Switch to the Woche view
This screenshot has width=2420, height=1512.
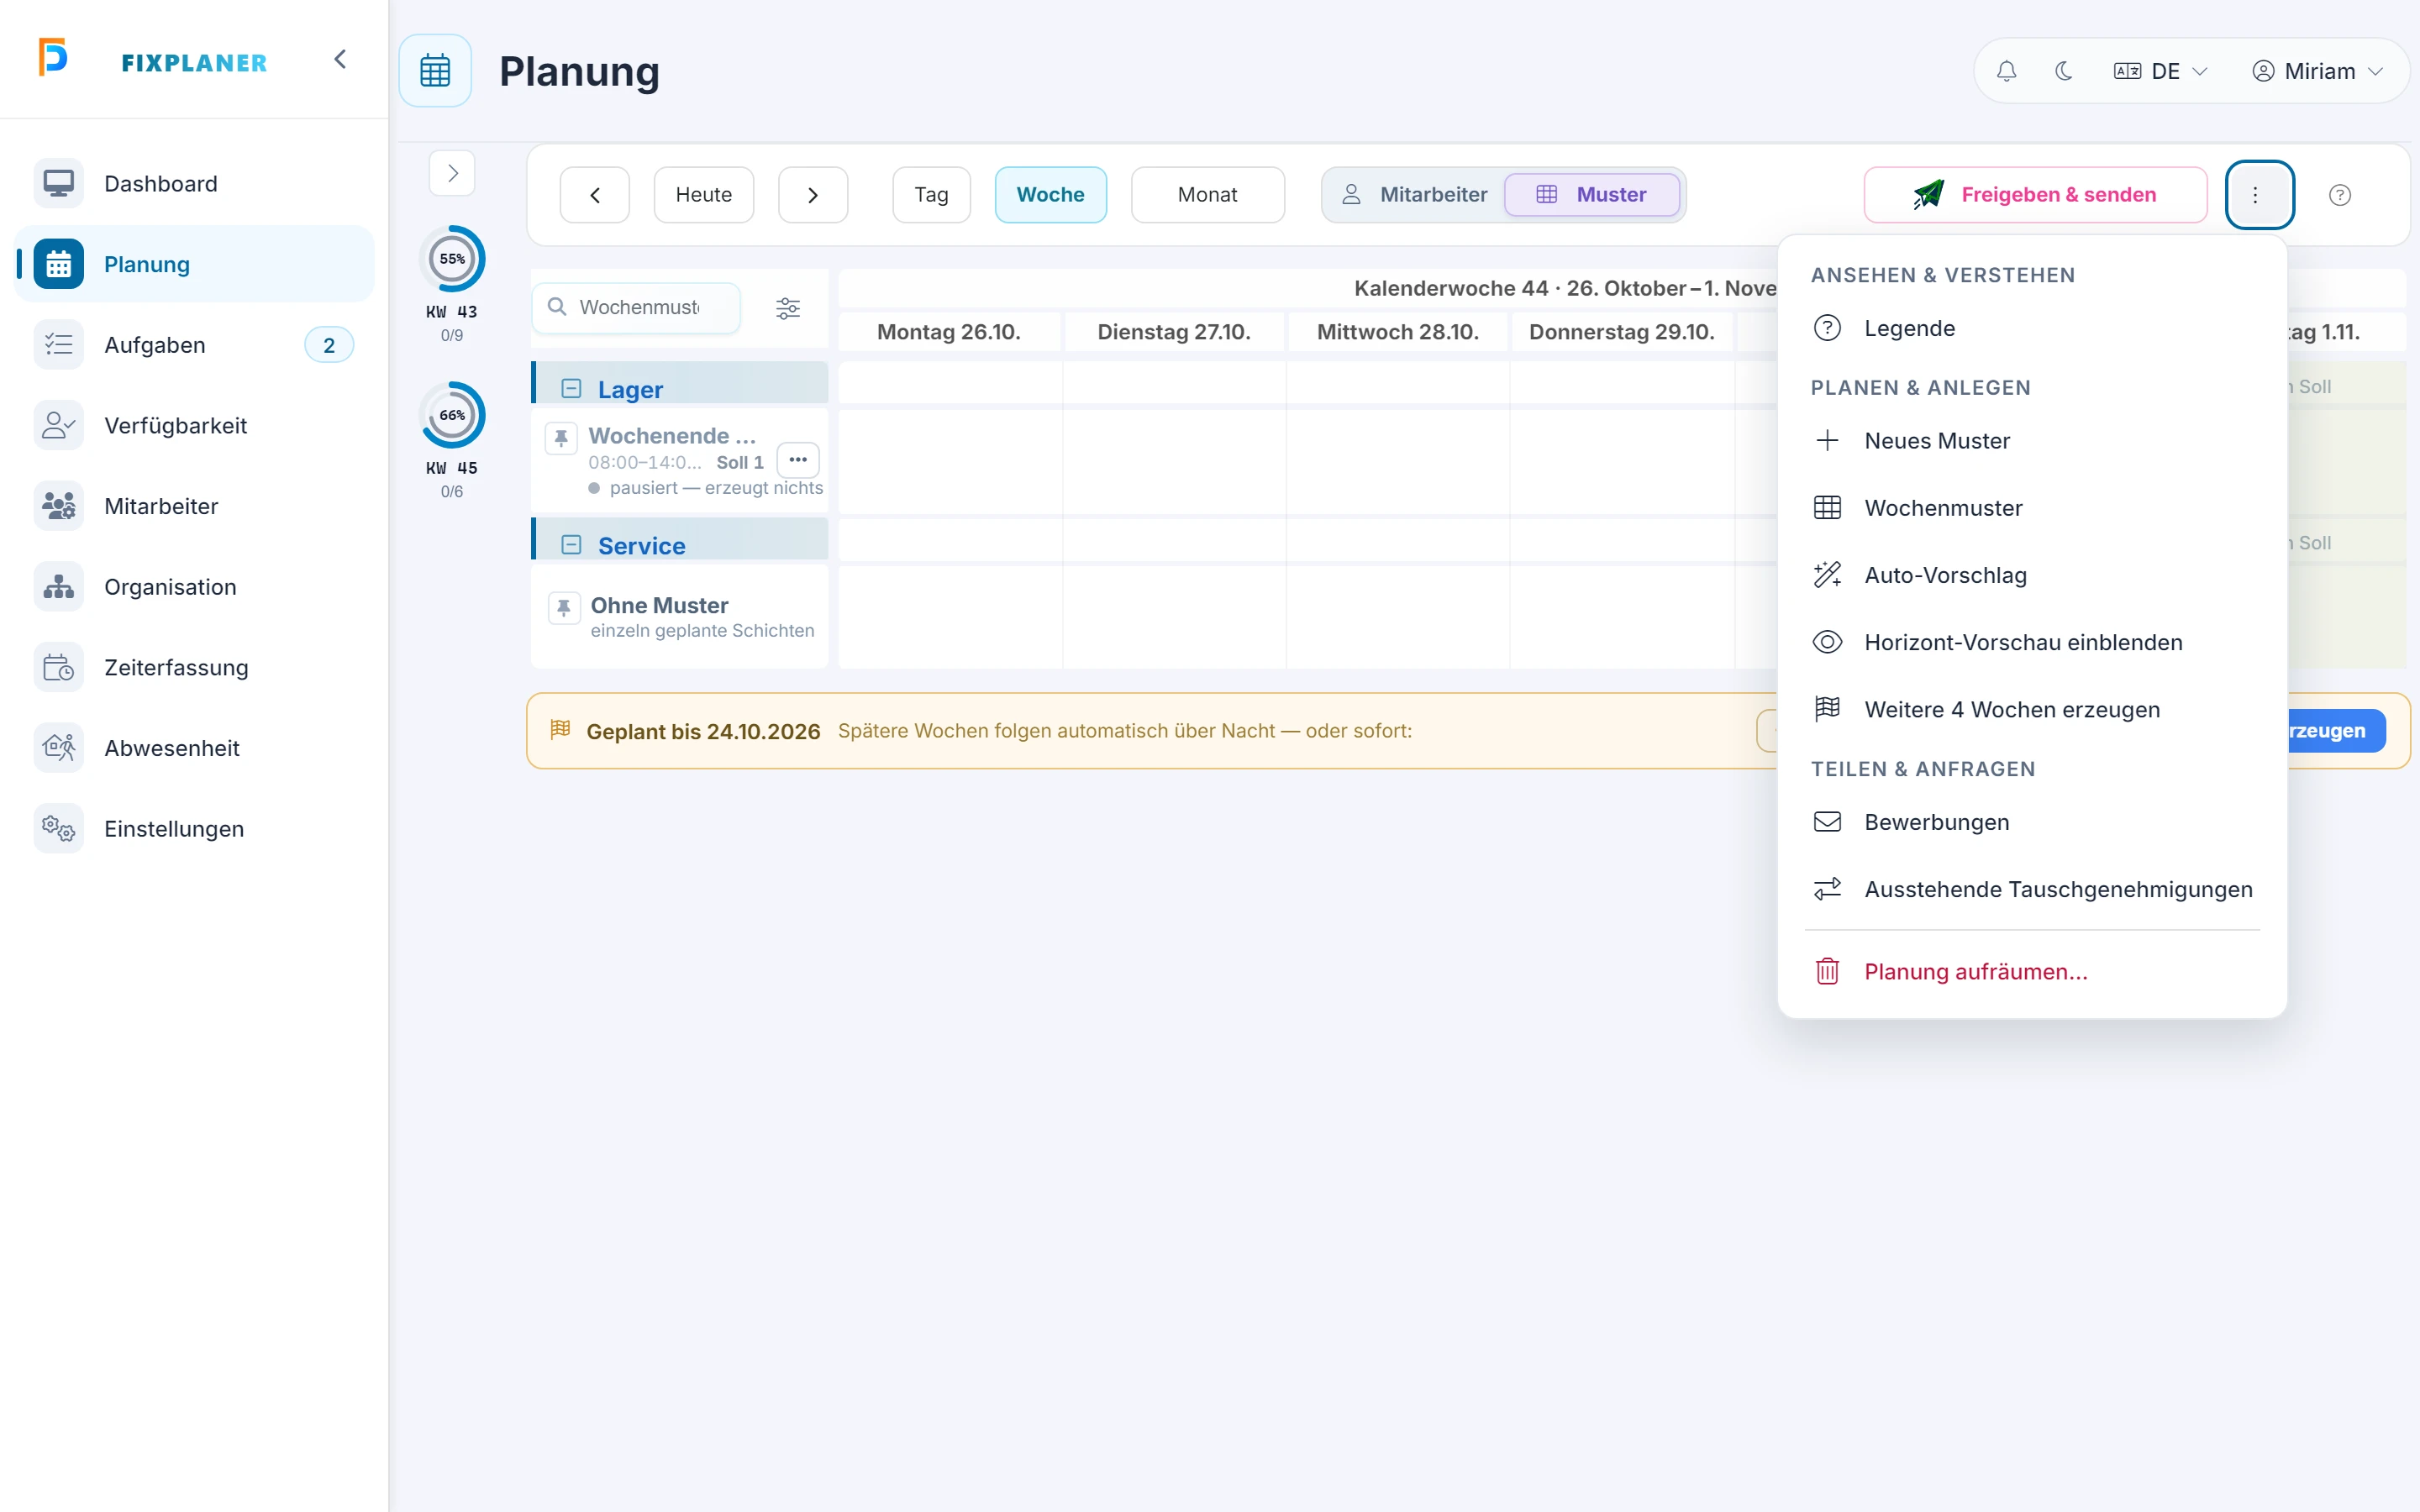[x=1050, y=195]
